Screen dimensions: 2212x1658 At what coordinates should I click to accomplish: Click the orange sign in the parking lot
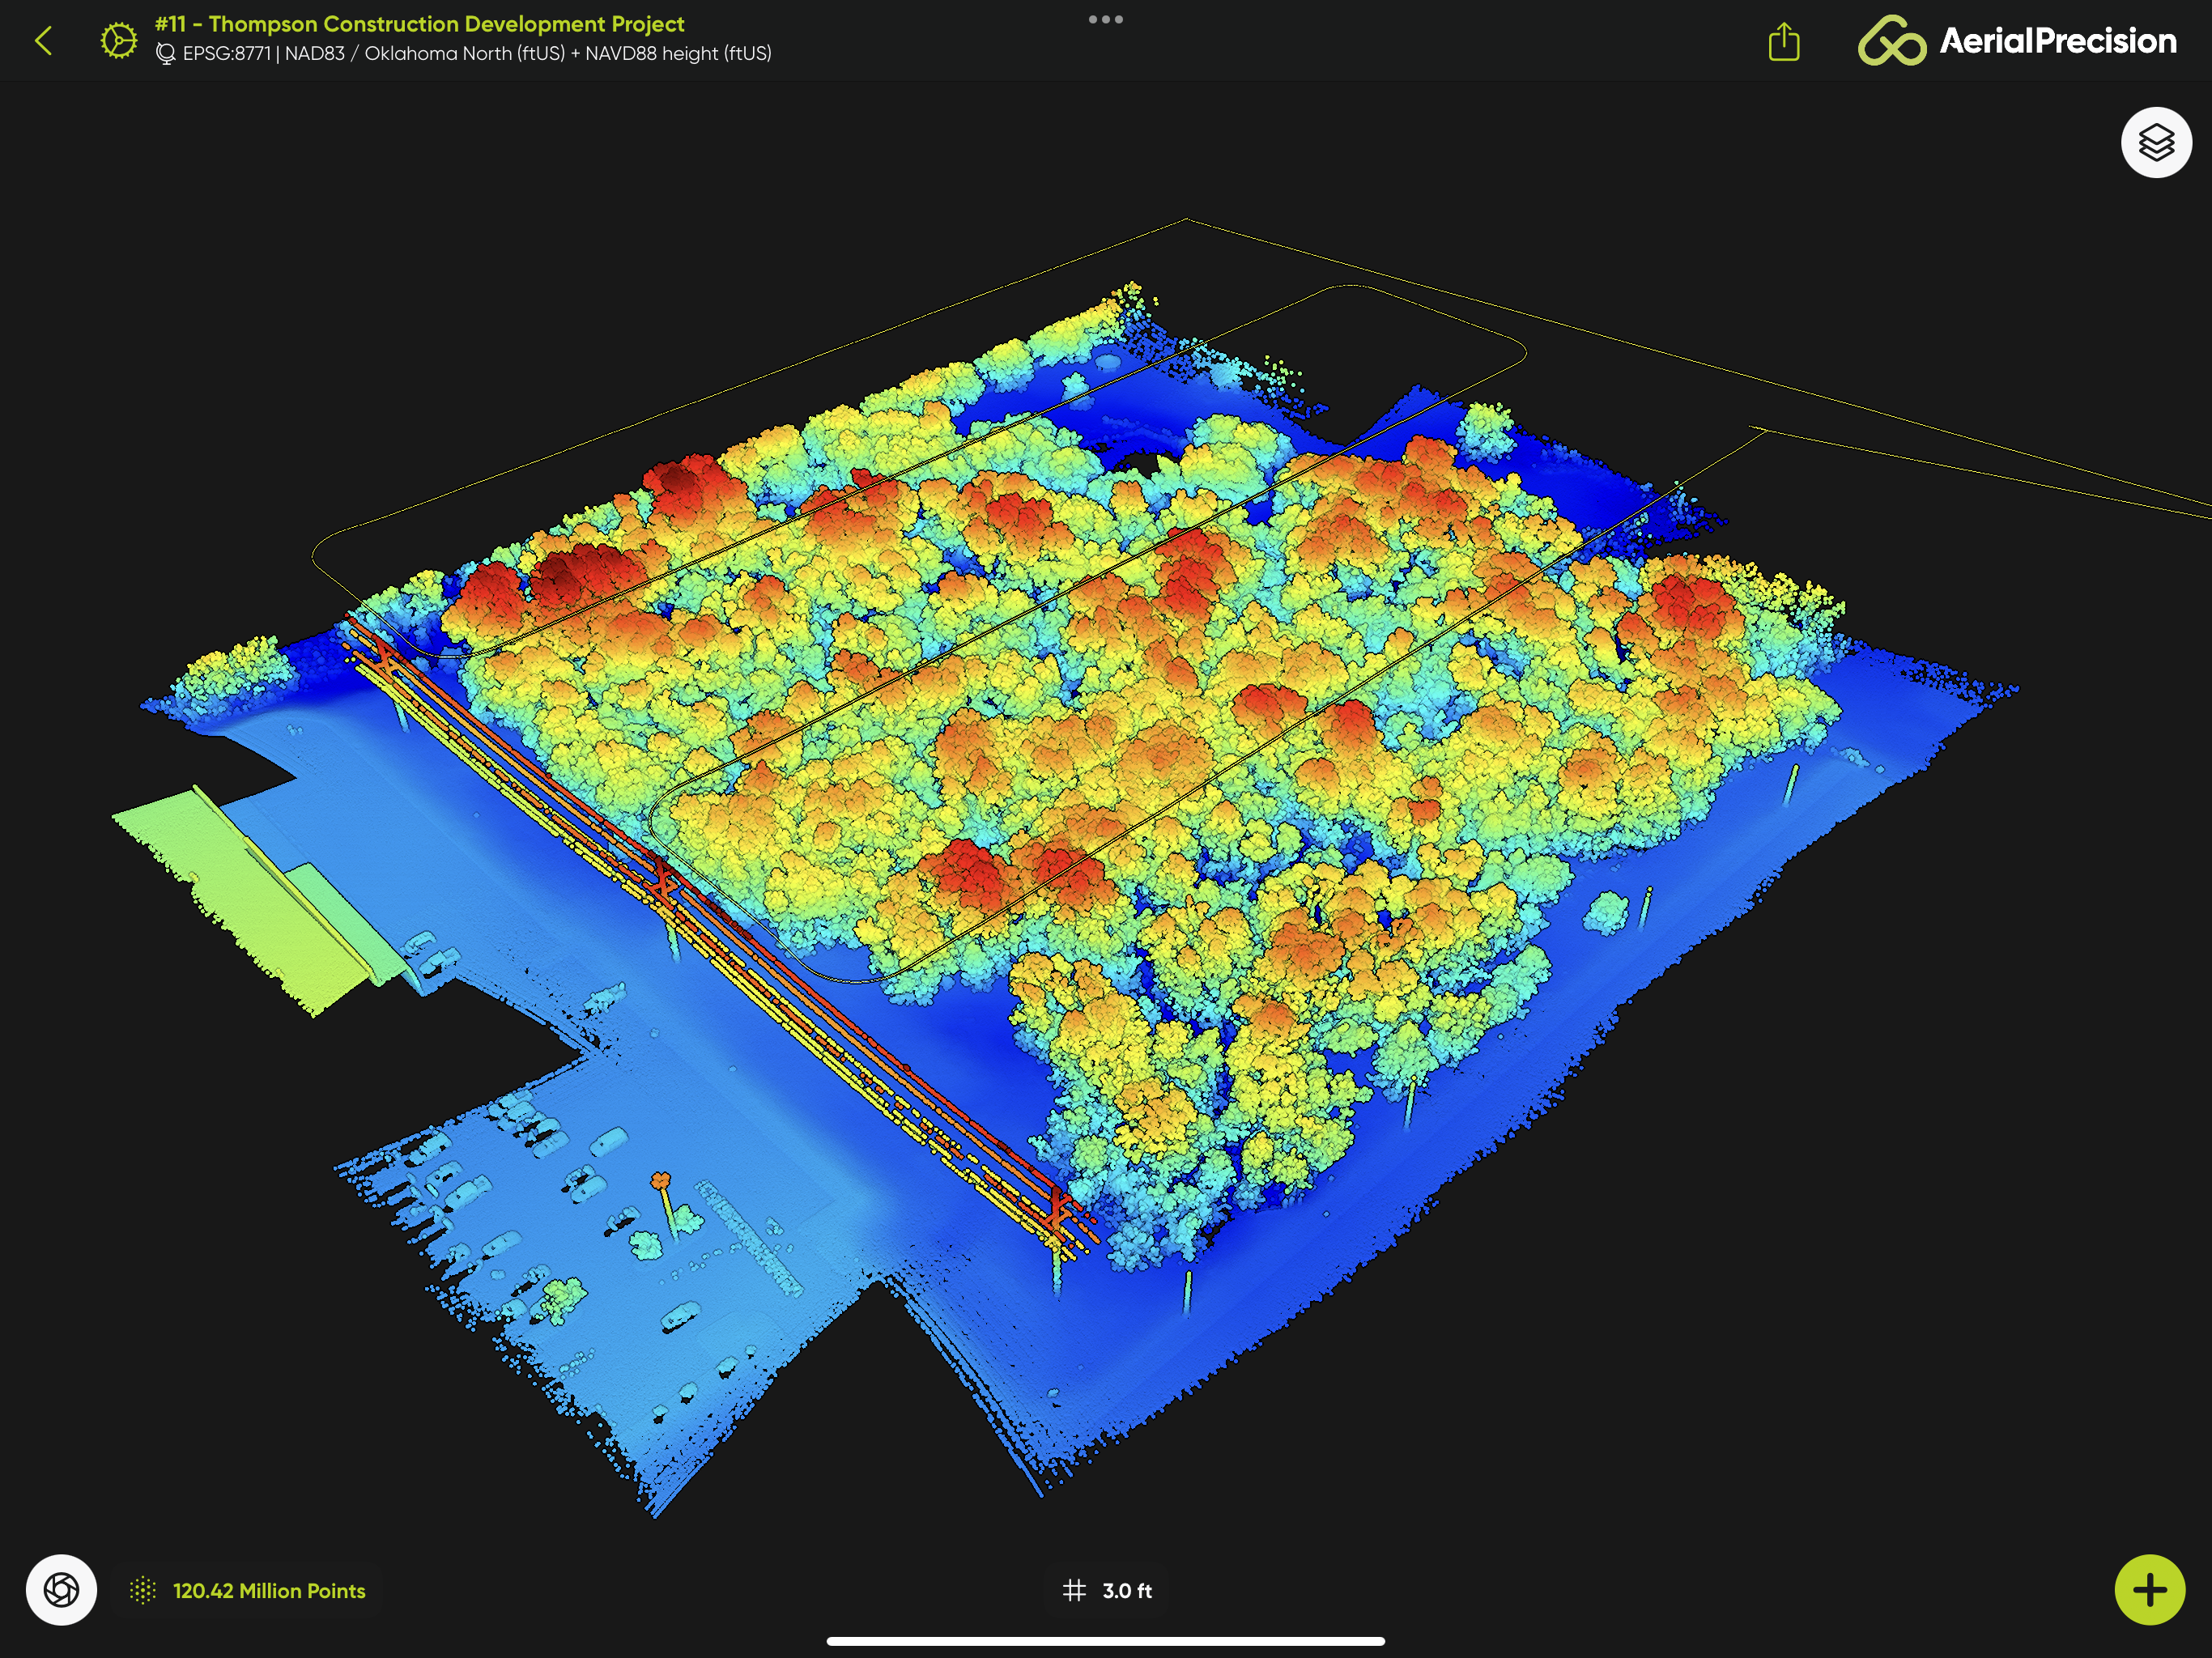click(660, 1182)
